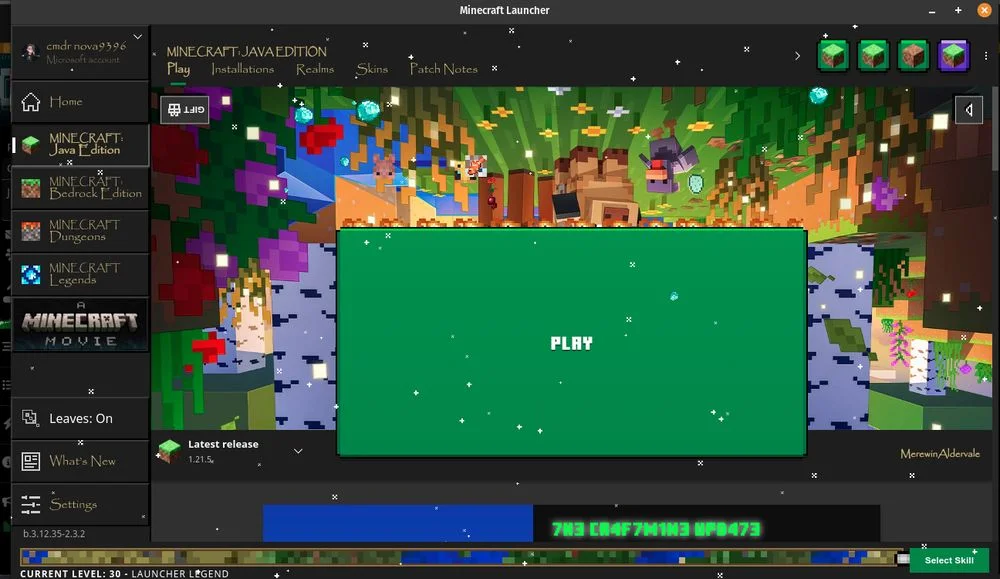
Task: Click the Gift icon button on banner
Action: pyautogui.click(x=184, y=109)
